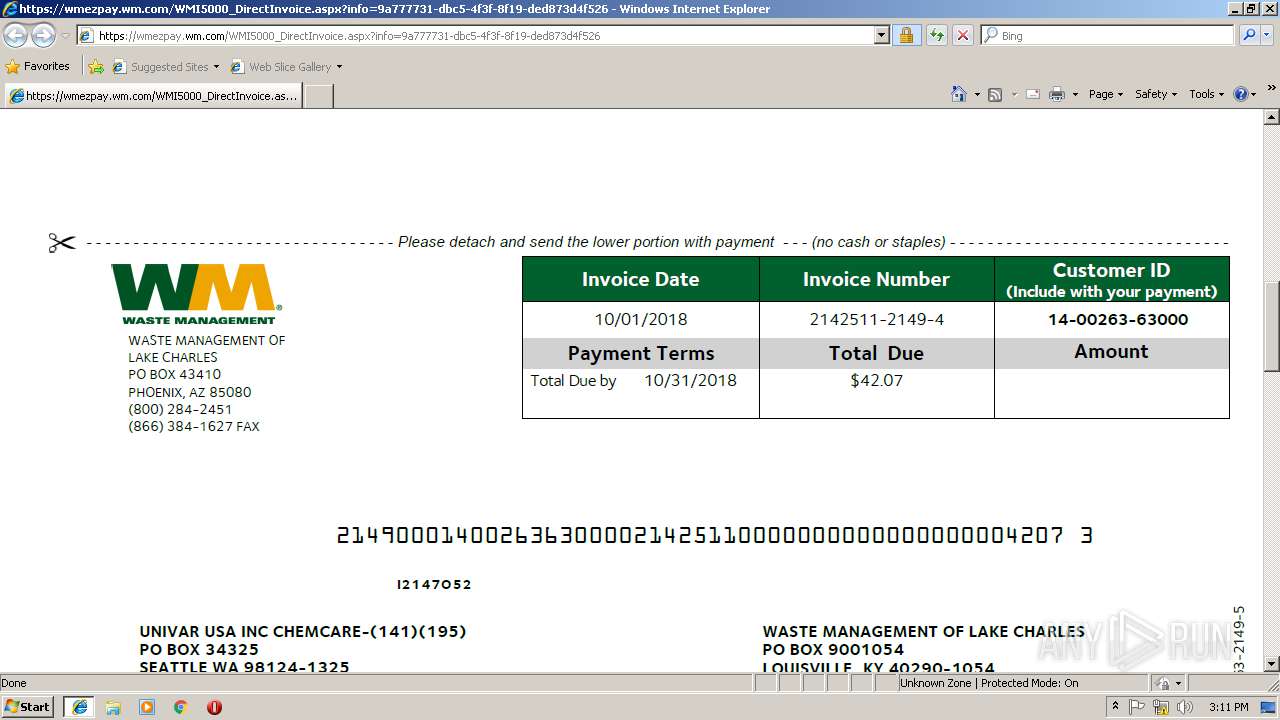This screenshot has height=720, width=1280.
Task: Click the Invoice Date header cell
Action: pos(641,279)
